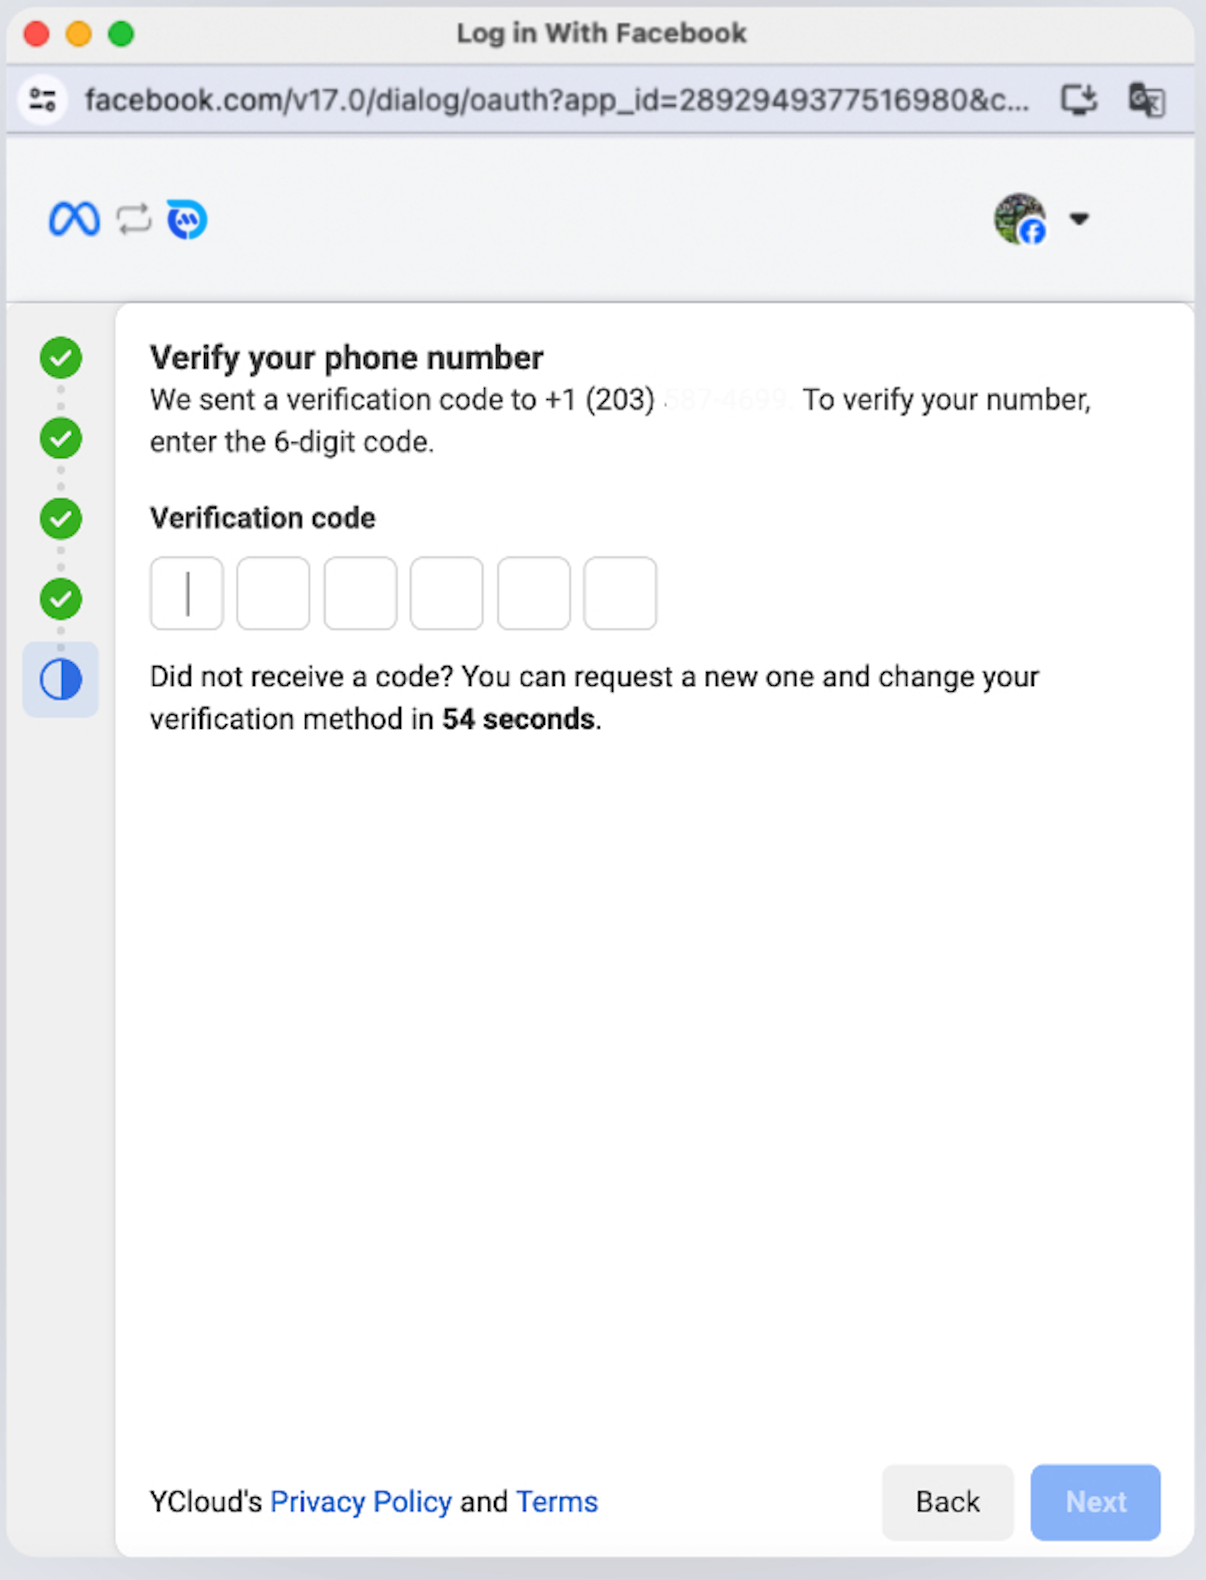Click the third verification code digit box

pos(360,594)
